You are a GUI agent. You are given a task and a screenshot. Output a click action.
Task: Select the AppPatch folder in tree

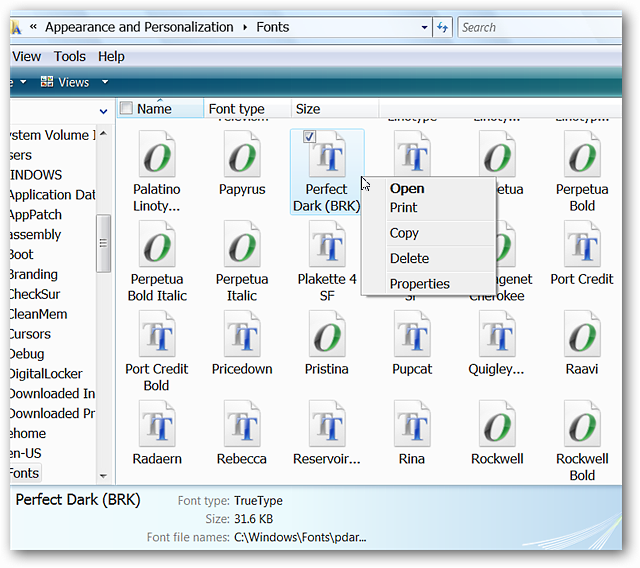click(x=36, y=215)
